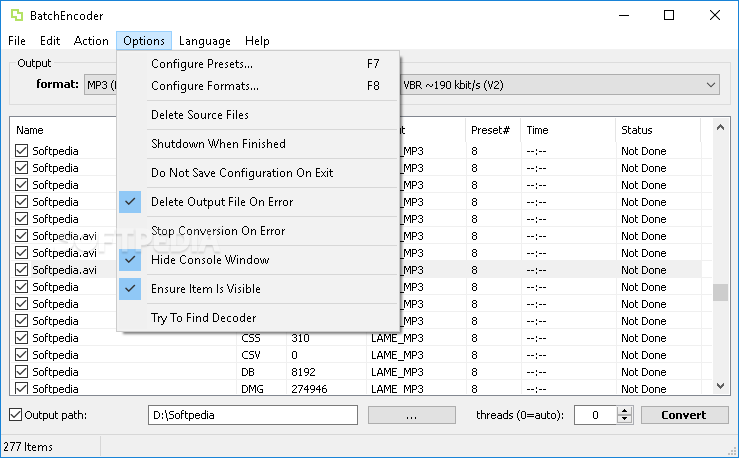Click the size value 274946 in DMG row
The width and height of the screenshot is (739, 458).
(x=309, y=389)
